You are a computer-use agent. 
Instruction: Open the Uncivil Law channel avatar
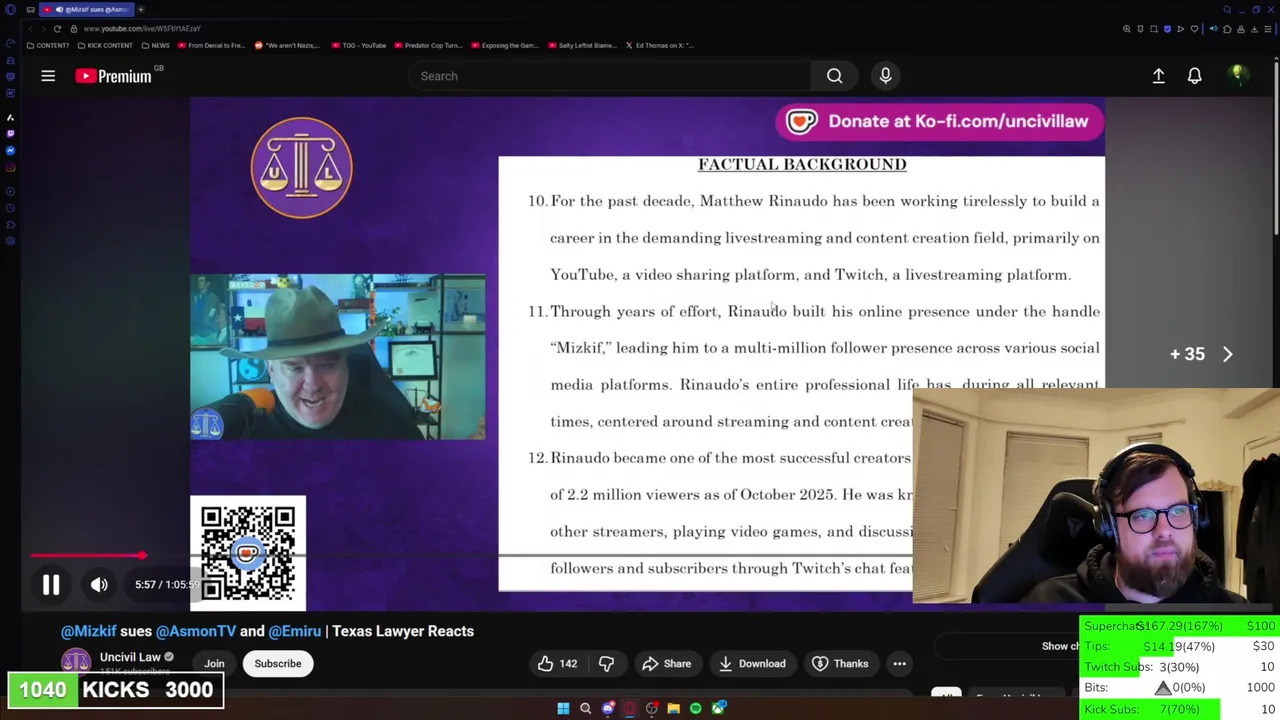(x=76, y=662)
